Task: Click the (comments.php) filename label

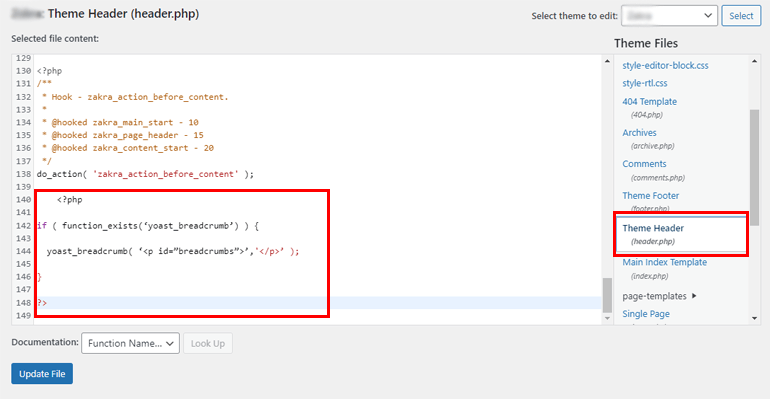Action: tap(658, 178)
